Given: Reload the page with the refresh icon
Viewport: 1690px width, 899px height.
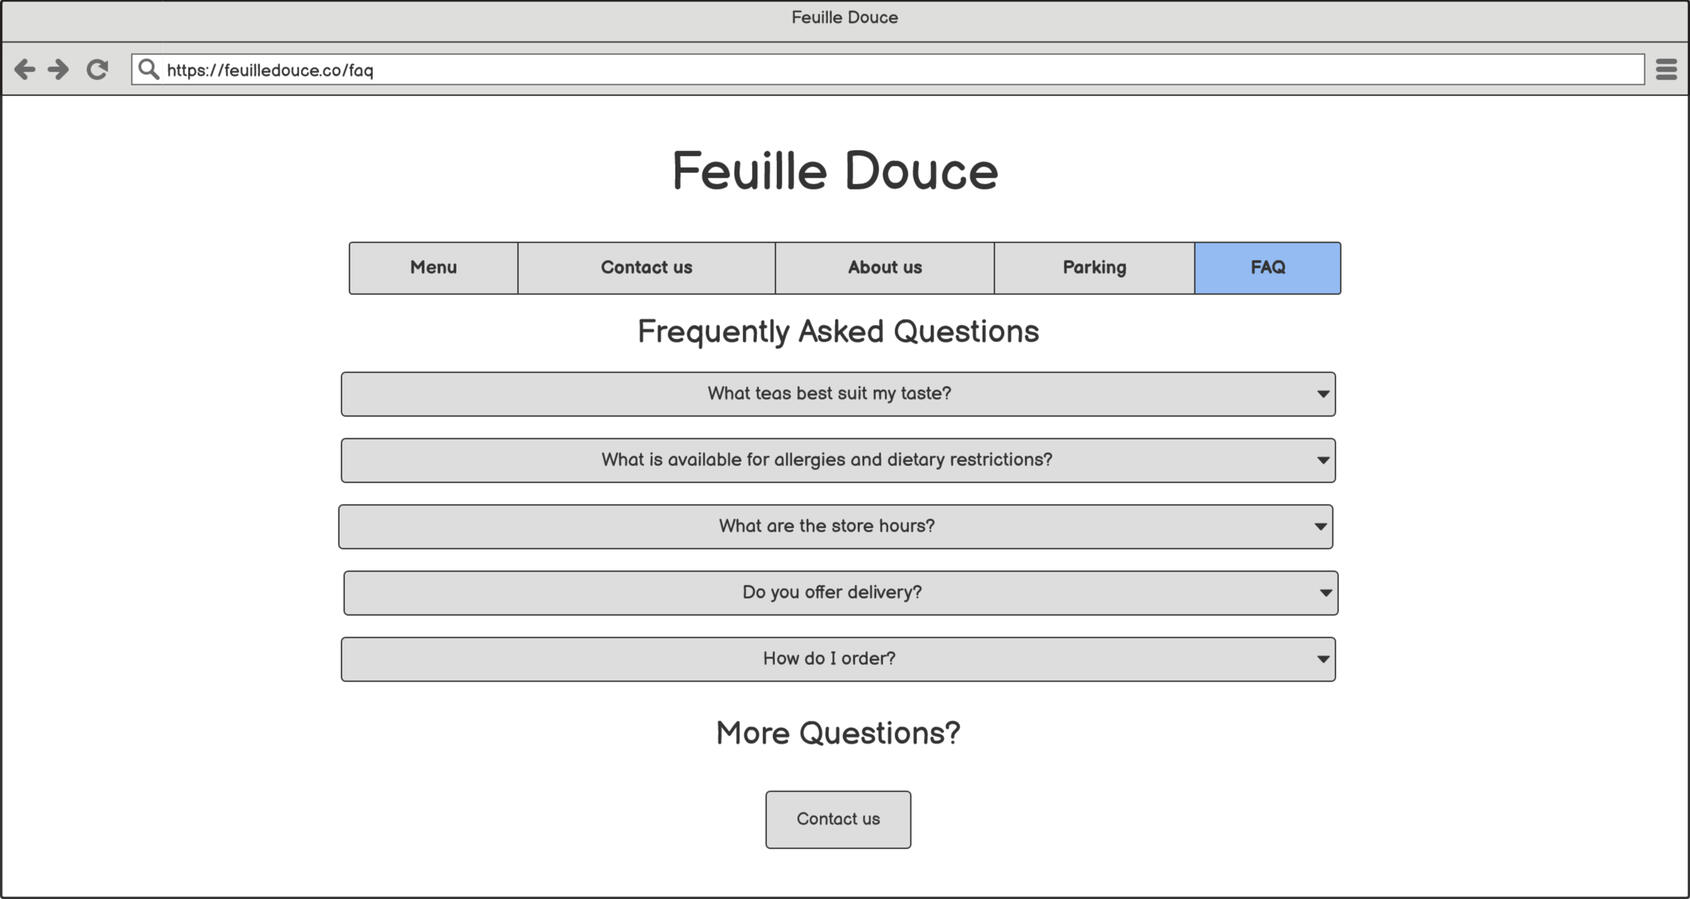Looking at the screenshot, I should point(96,69).
